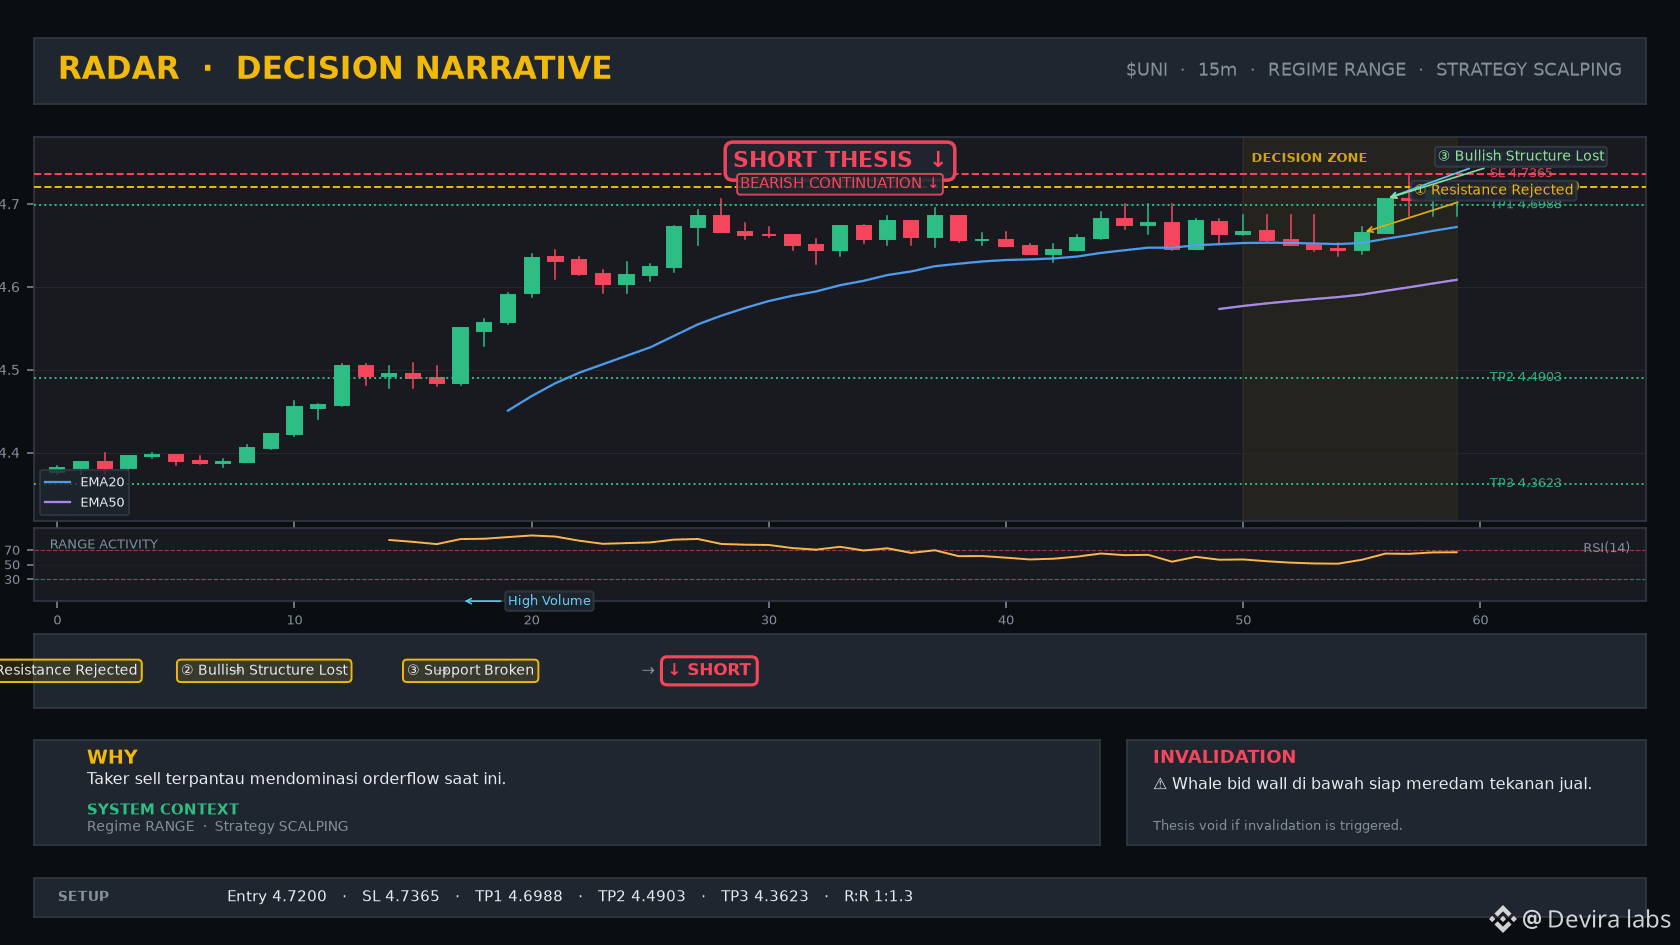
Task: Click the Resistance Rejected step badge
Action: pyautogui.click(x=68, y=670)
